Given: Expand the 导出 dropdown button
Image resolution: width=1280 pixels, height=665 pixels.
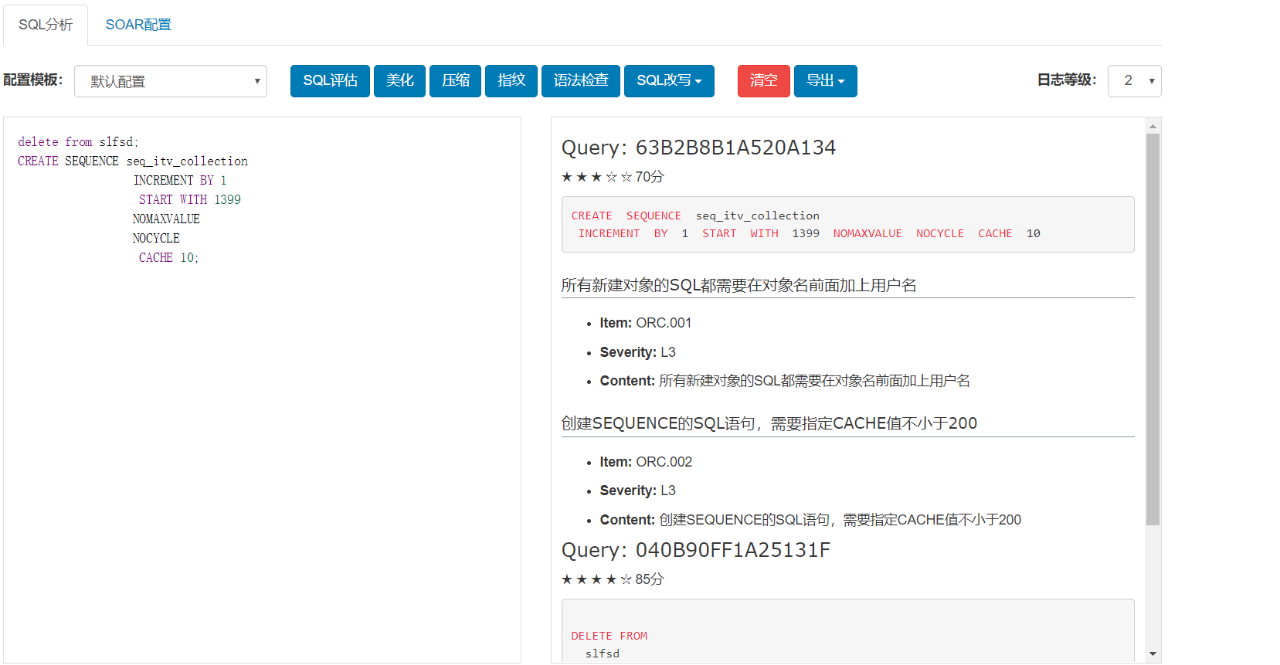Looking at the screenshot, I should 825,81.
